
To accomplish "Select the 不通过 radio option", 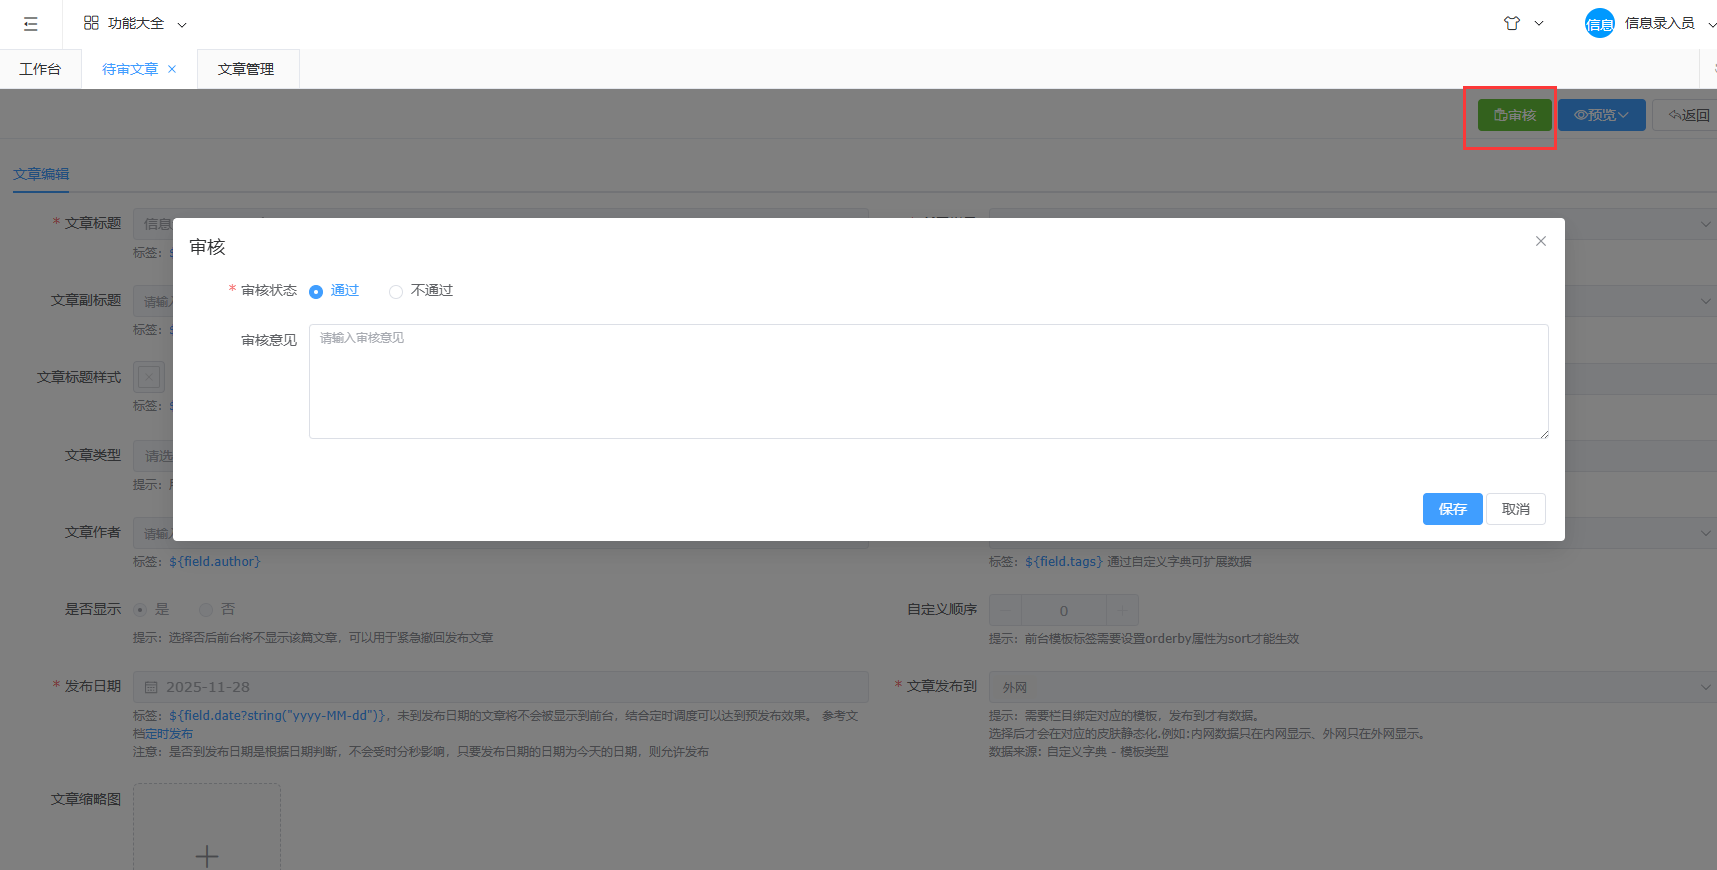I will 396,291.
